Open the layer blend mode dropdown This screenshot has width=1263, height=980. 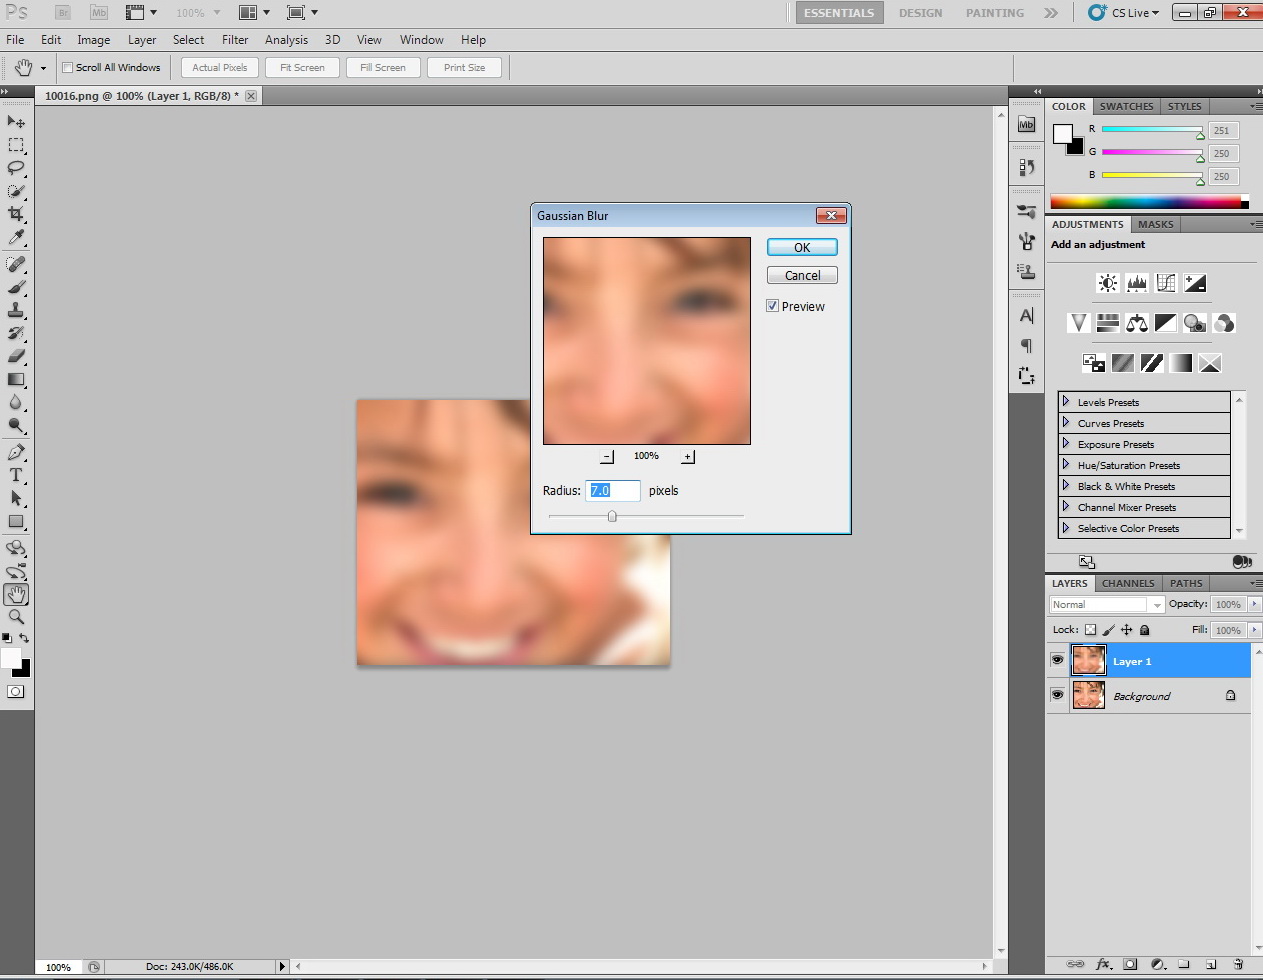pos(1107,605)
